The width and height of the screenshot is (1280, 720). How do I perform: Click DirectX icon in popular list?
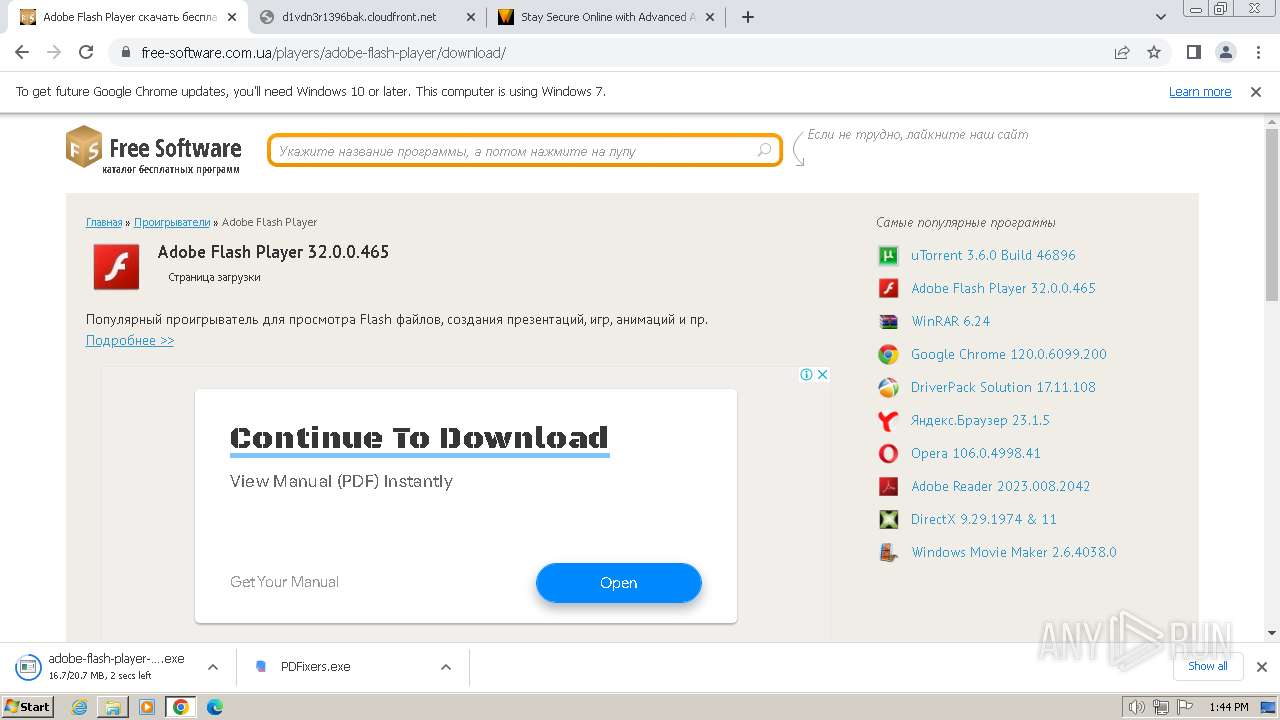(x=888, y=519)
